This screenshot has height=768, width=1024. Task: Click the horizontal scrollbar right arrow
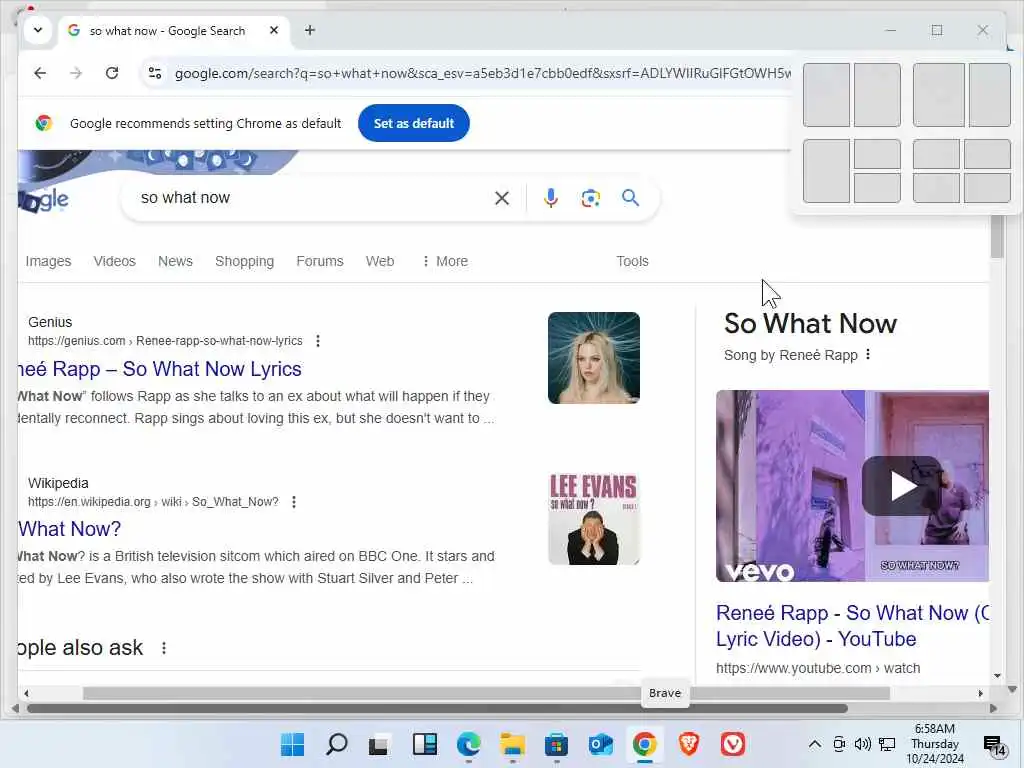pos(980,694)
